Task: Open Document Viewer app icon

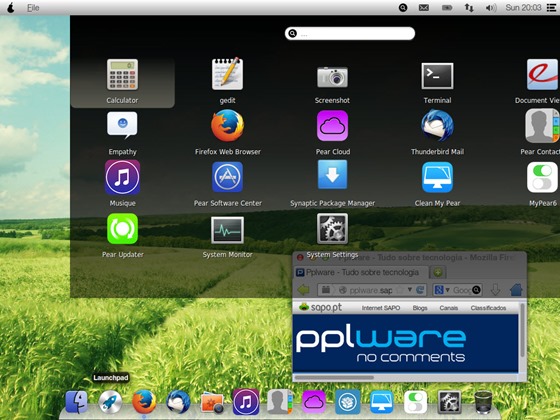Action: 542,74
